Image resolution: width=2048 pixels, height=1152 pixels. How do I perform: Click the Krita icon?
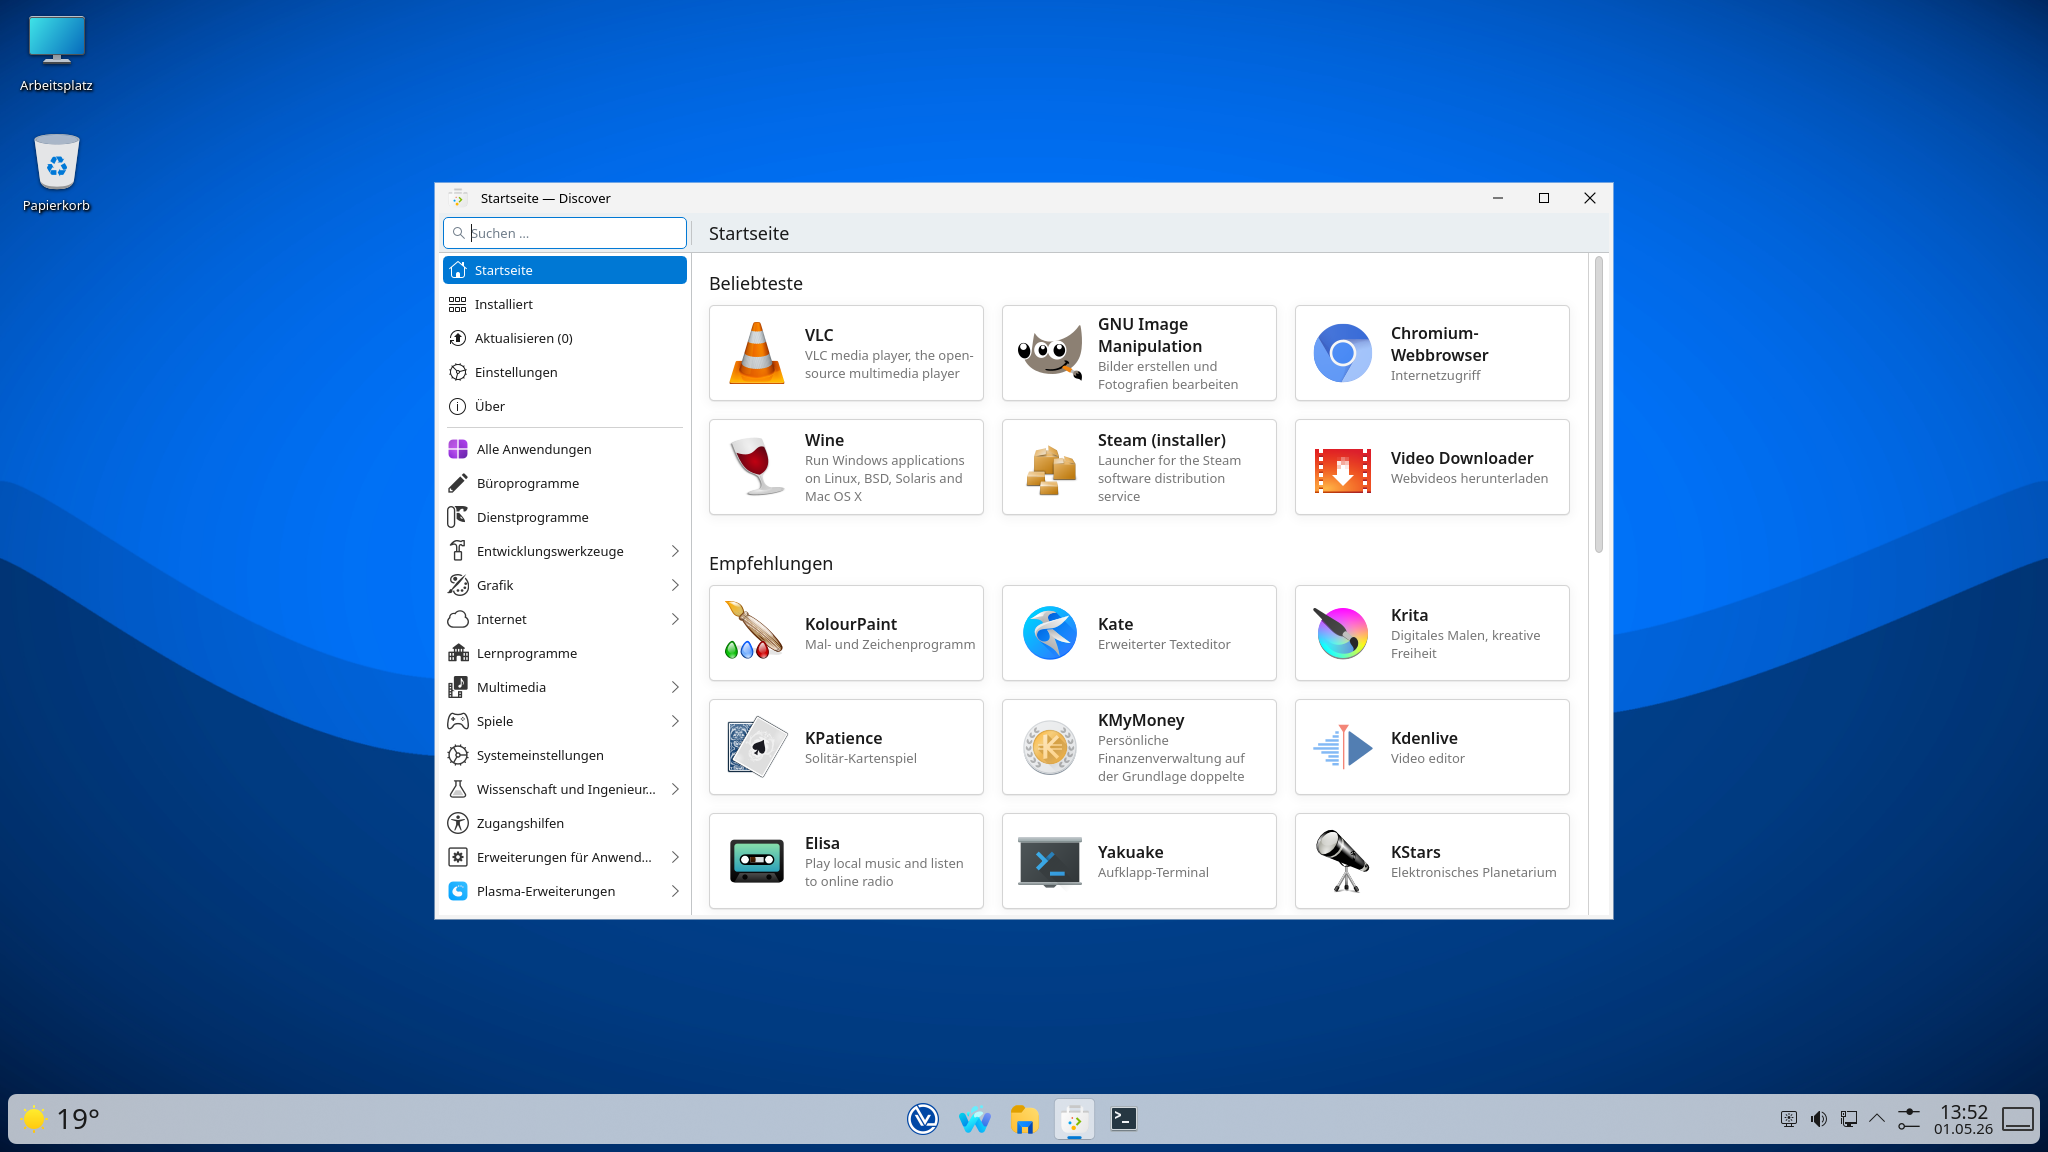1343,633
